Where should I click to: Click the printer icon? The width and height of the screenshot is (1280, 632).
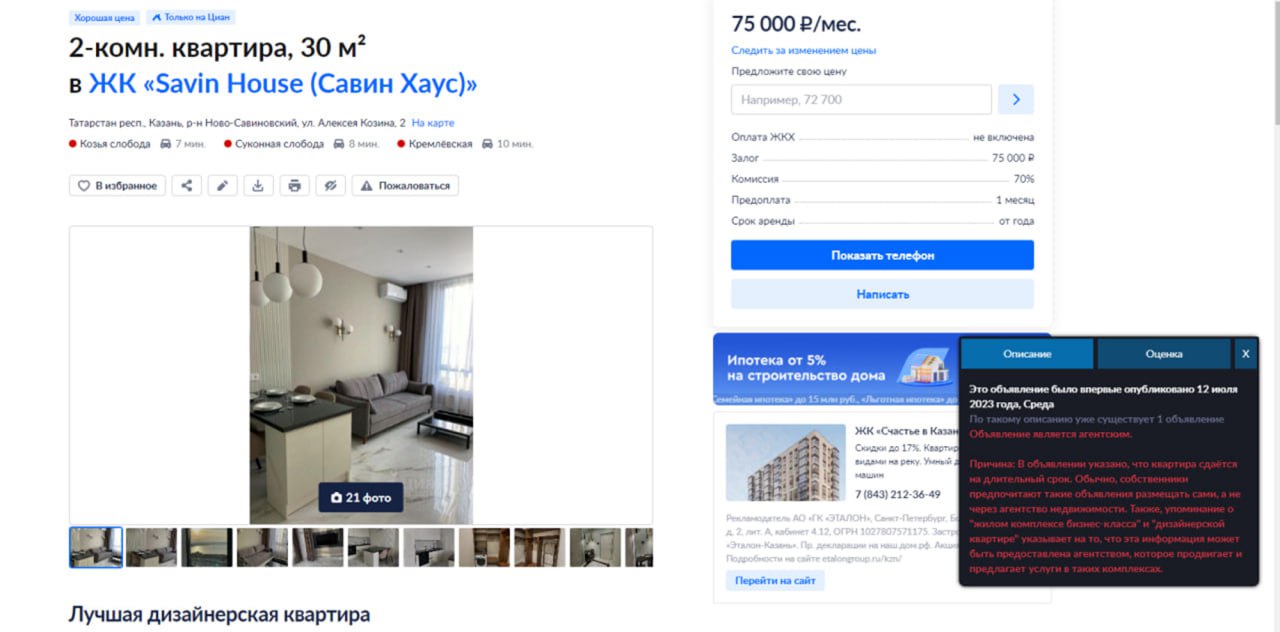pyautogui.click(x=294, y=185)
